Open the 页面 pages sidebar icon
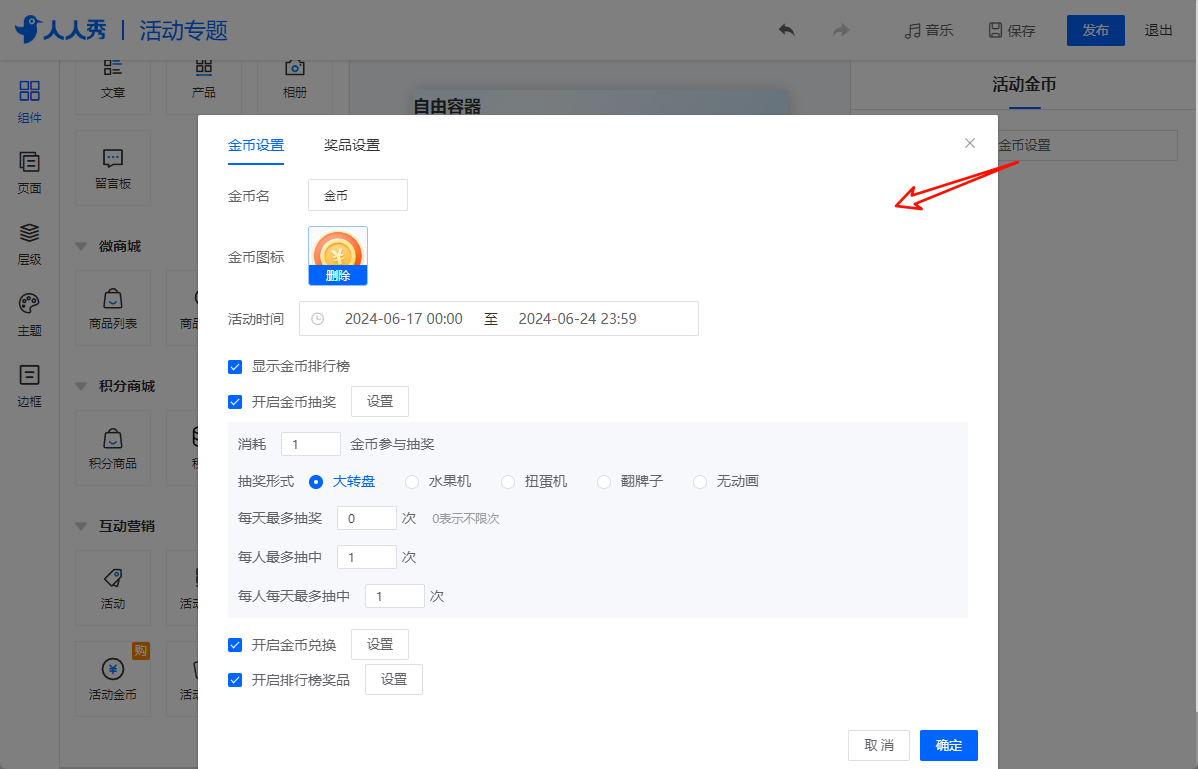Image resolution: width=1198 pixels, height=769 pixels. pyautogui.click(x=29, y=163)
